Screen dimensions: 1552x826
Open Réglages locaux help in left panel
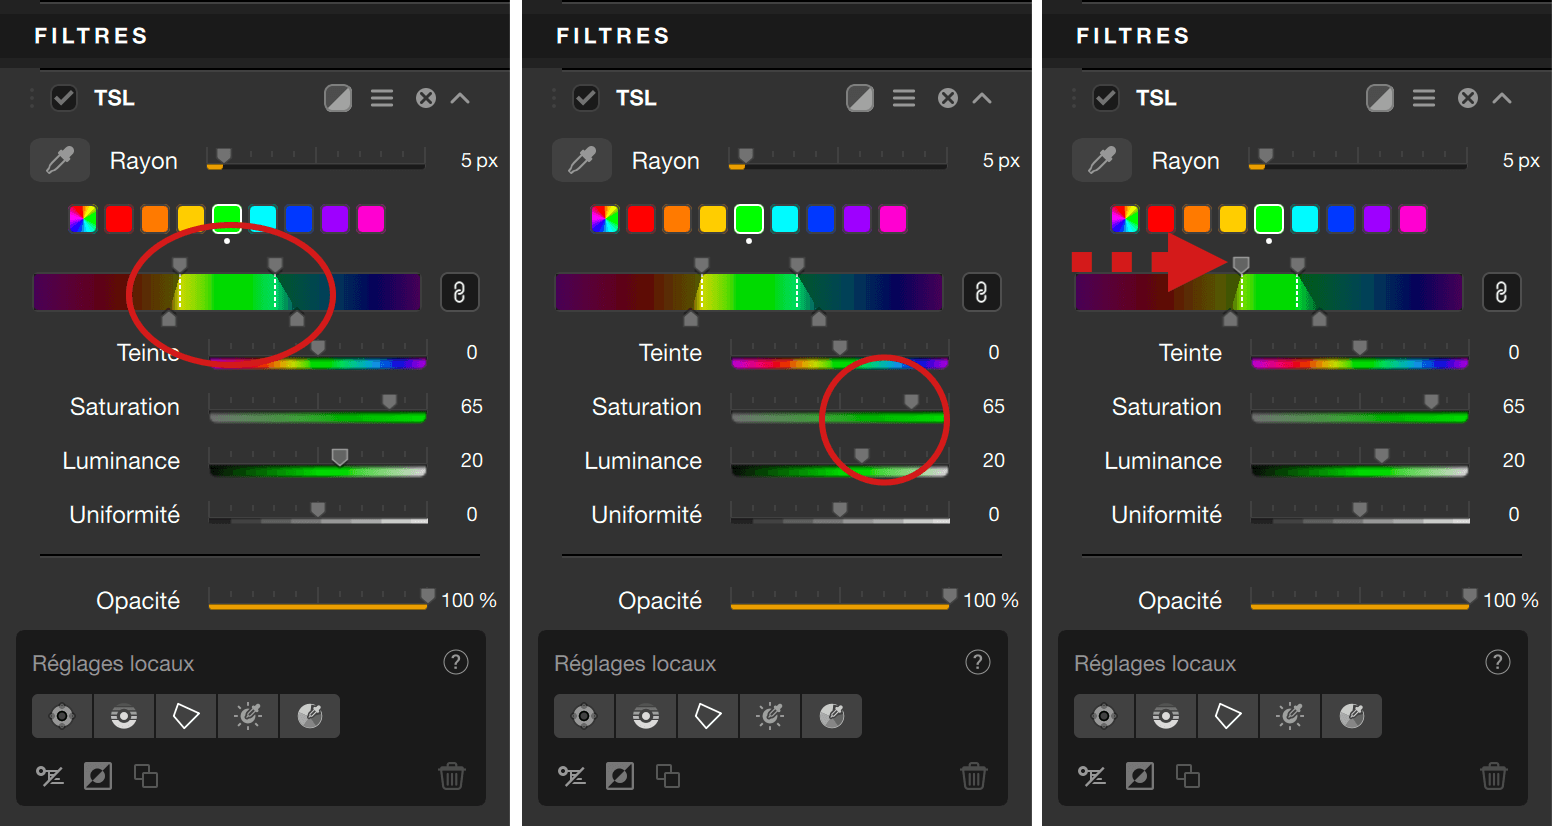456,662
